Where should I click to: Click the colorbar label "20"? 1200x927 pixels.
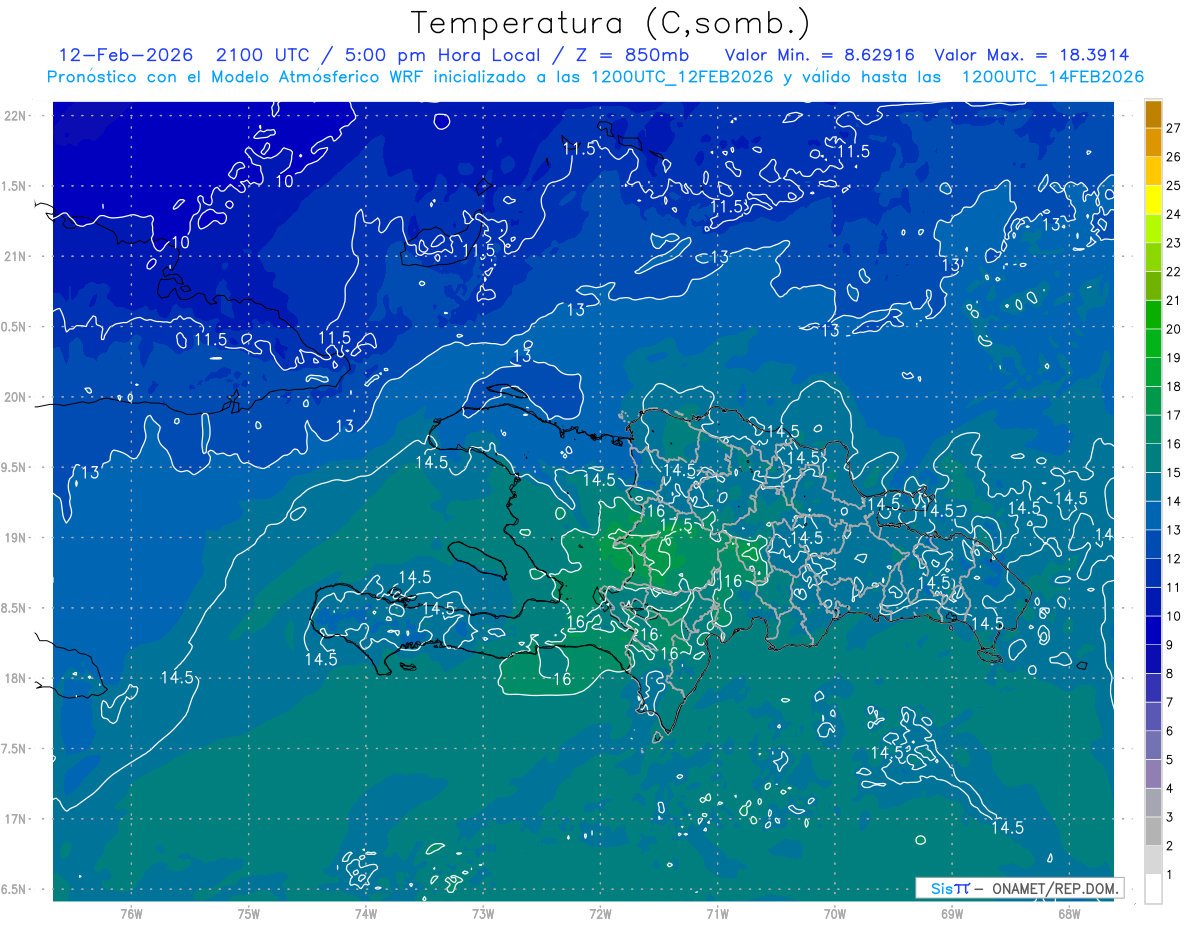click(1174, 329)
